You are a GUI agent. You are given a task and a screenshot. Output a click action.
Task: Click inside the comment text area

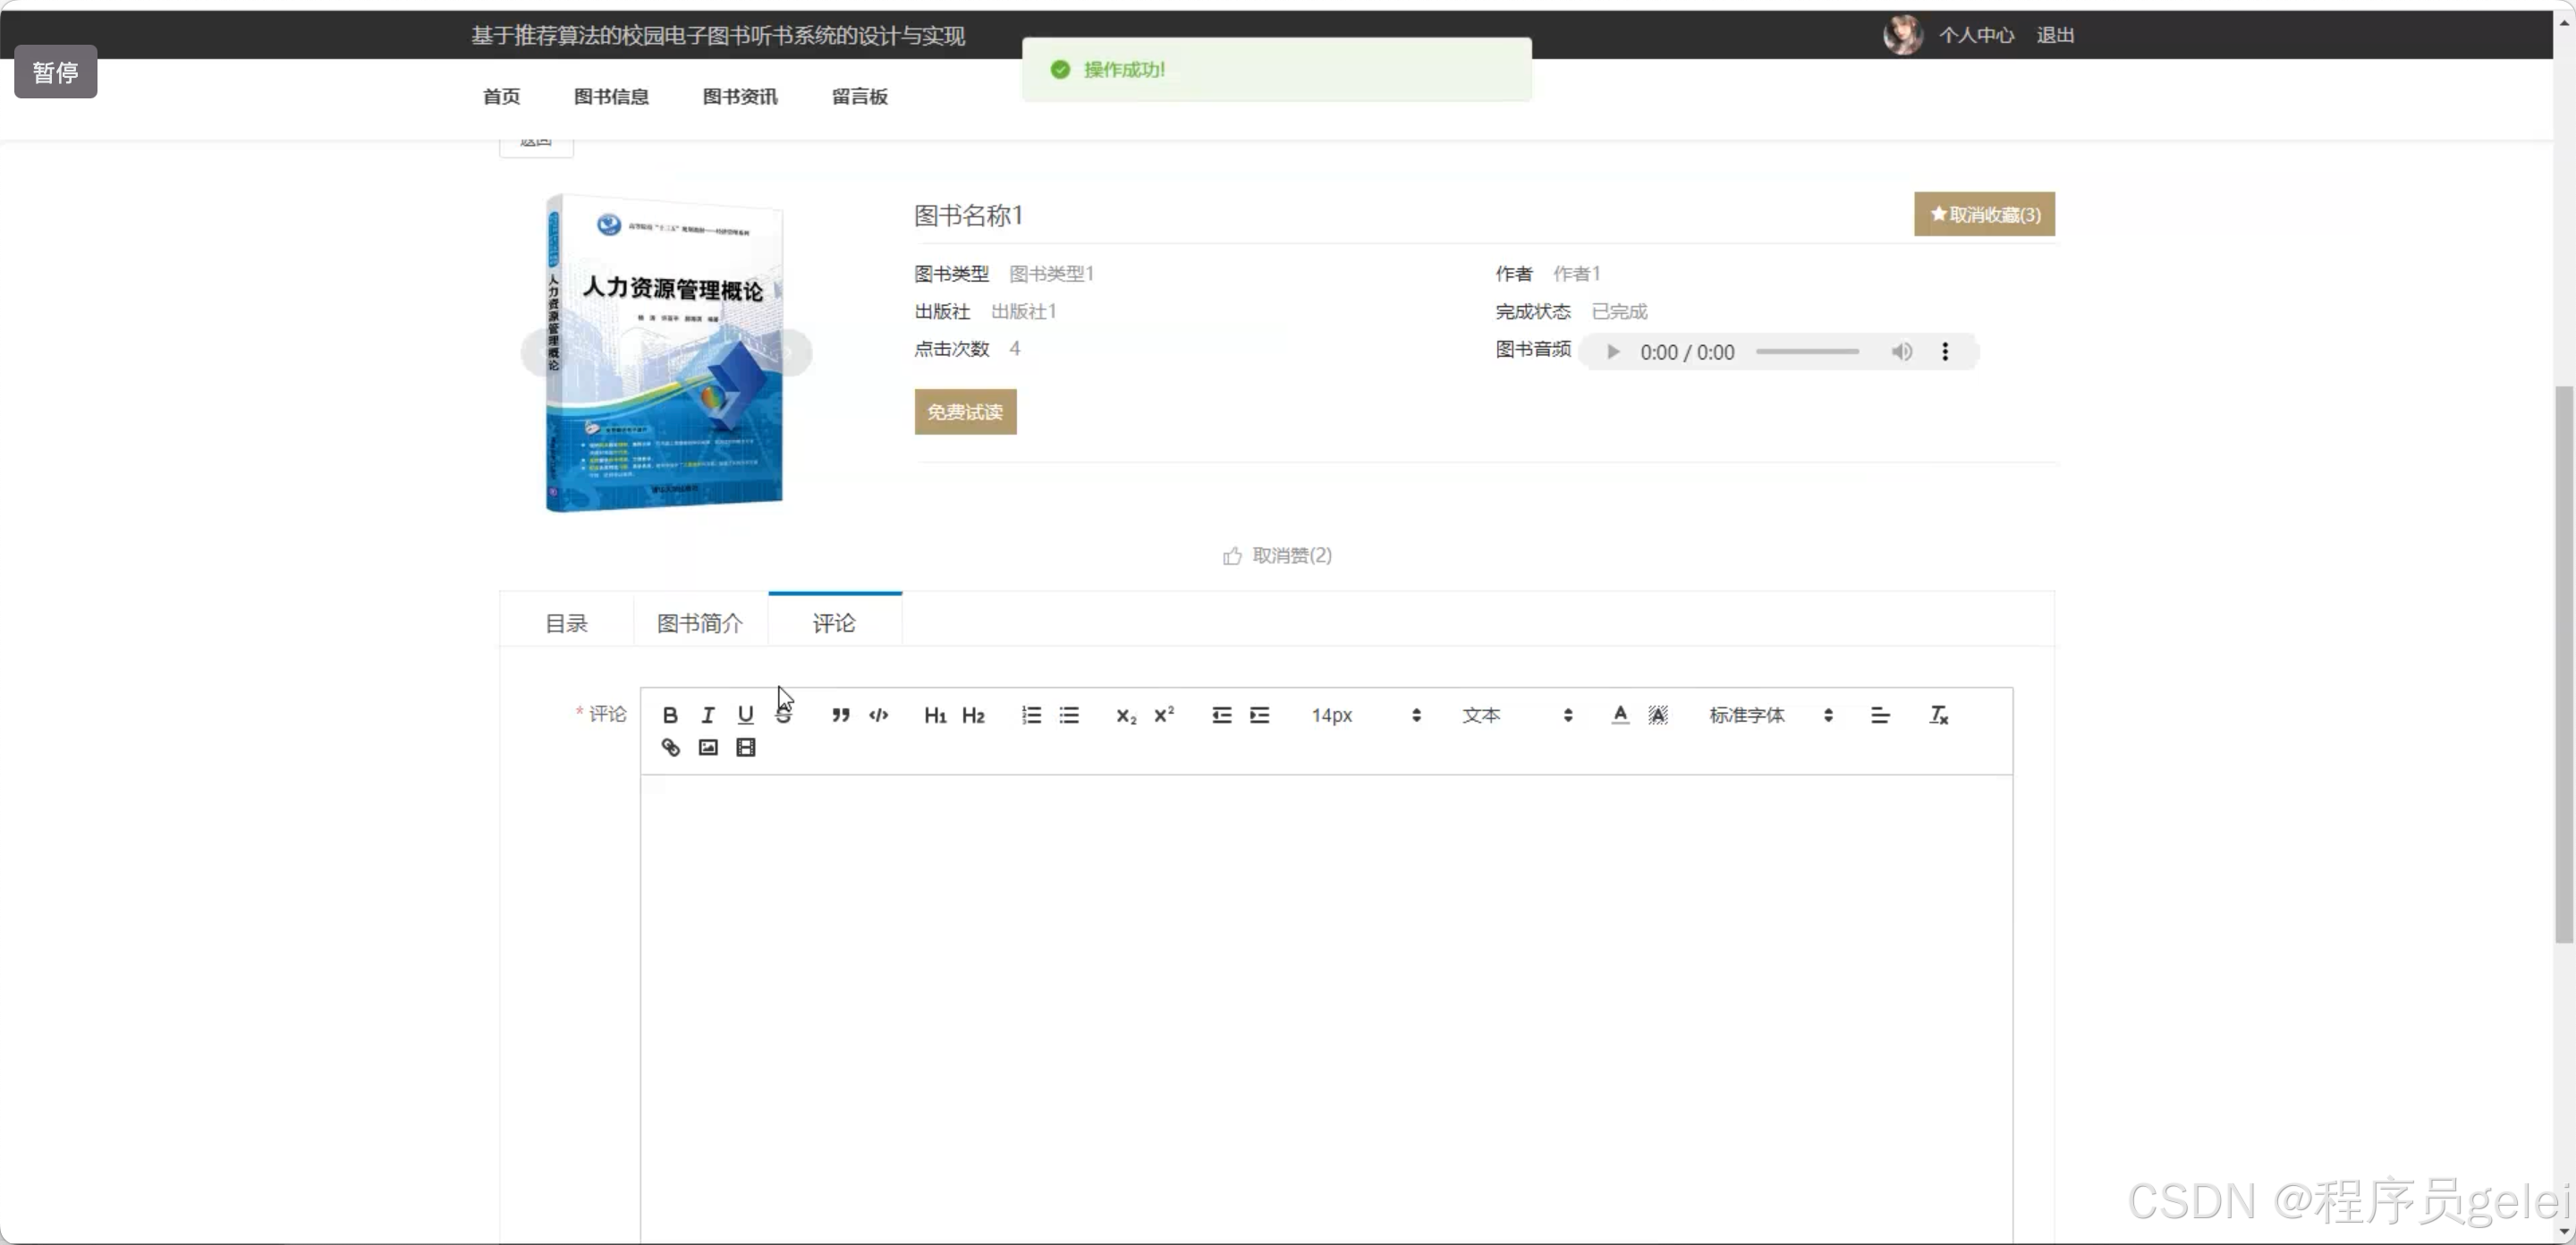pyautogui.click(x=1326, y=1000)
